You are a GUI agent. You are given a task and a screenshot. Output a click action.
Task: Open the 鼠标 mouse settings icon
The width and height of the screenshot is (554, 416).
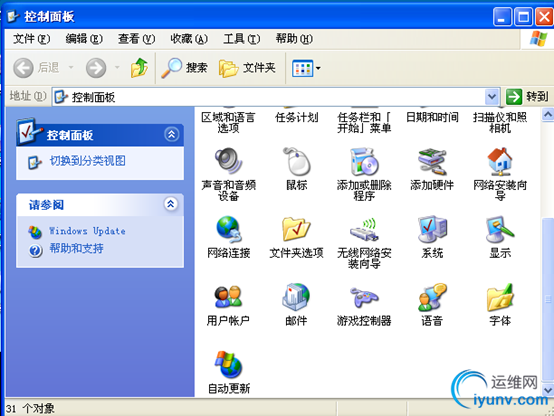coord(296,161)
